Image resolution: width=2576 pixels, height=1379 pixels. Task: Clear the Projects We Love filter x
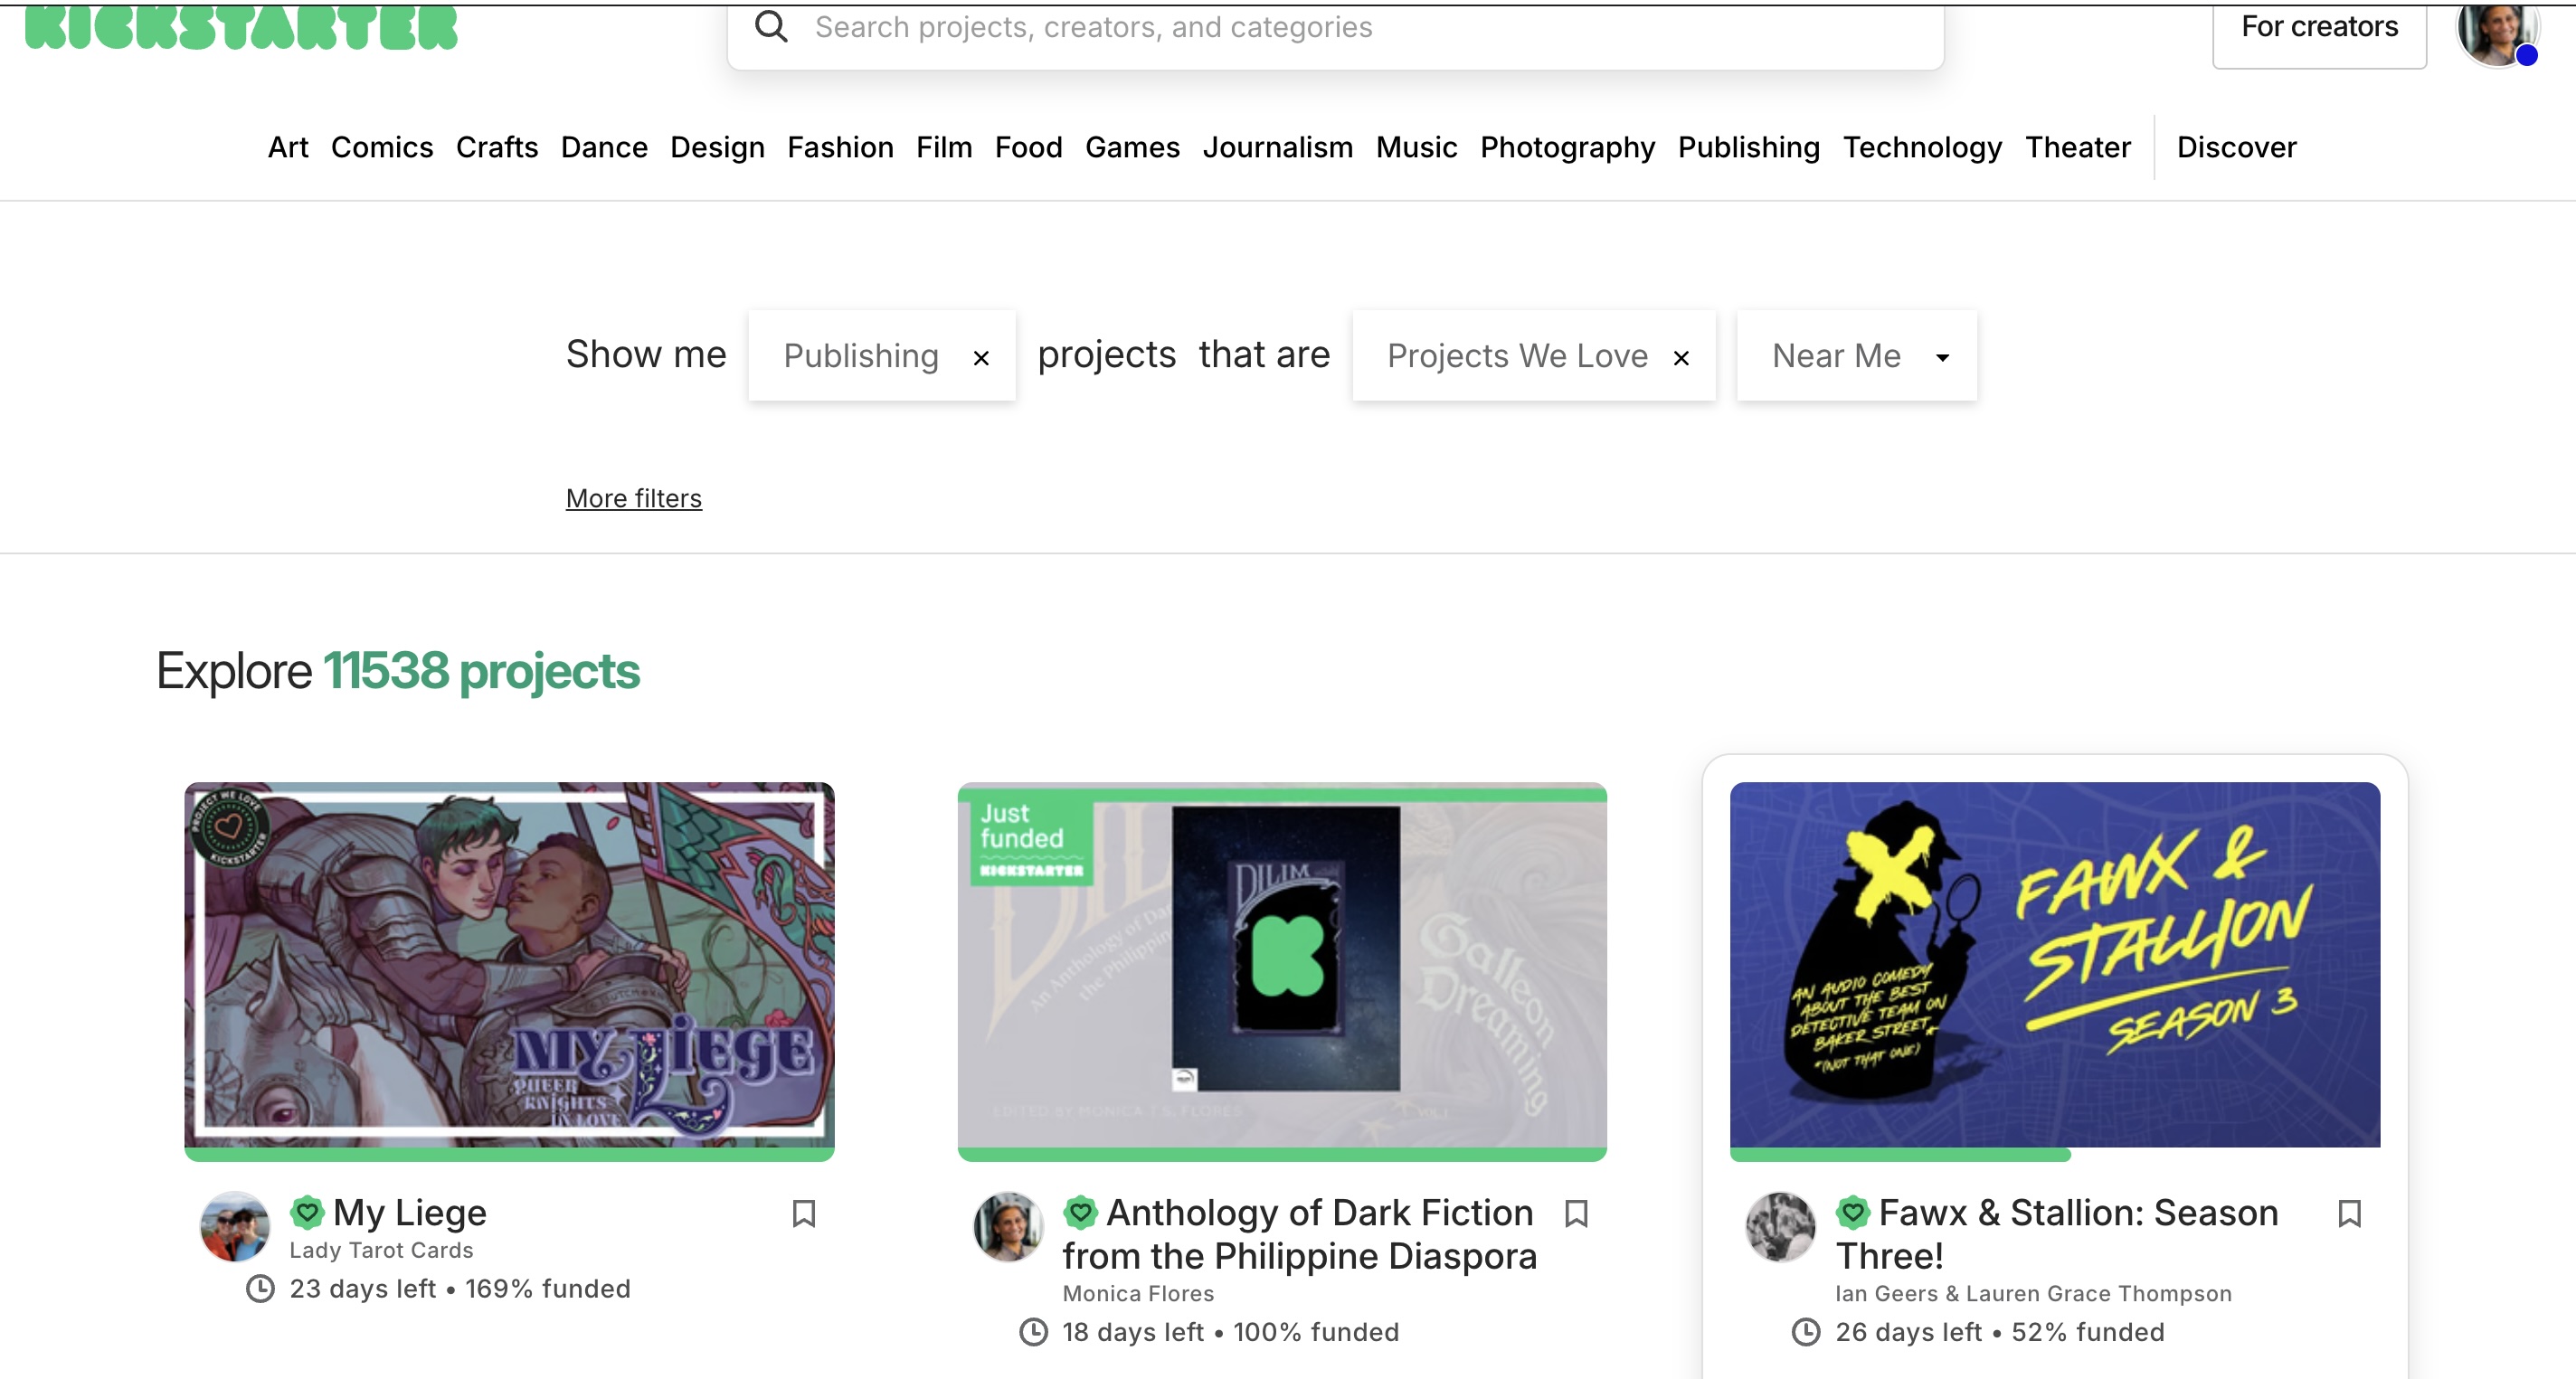point(1681,358)
